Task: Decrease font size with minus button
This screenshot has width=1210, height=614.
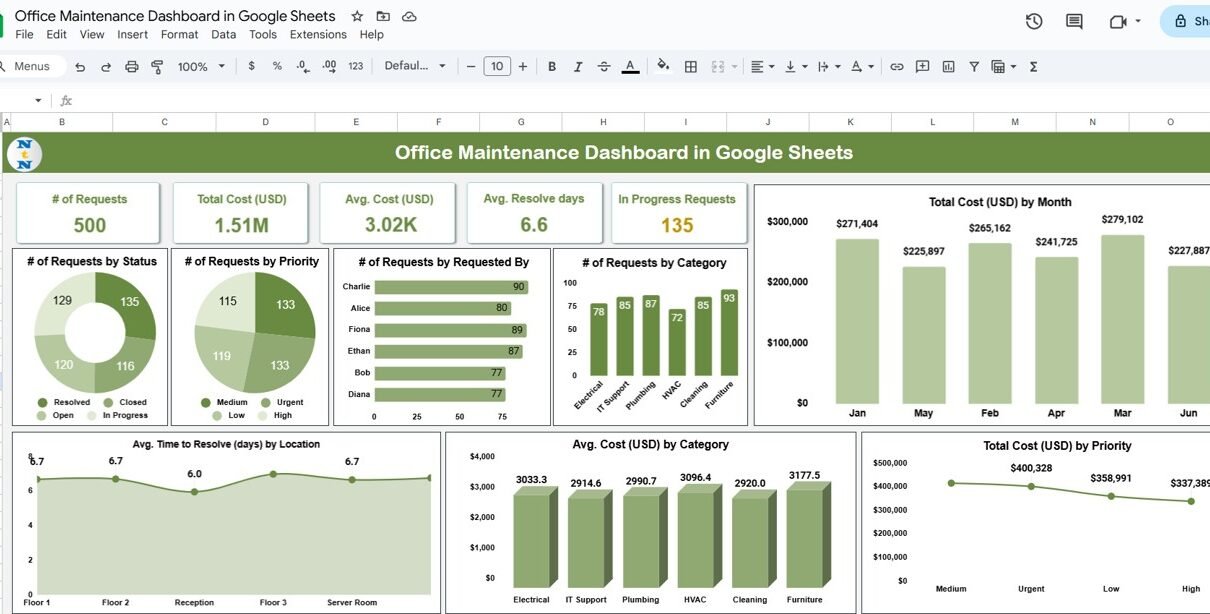Action: (x=471, y=66)
